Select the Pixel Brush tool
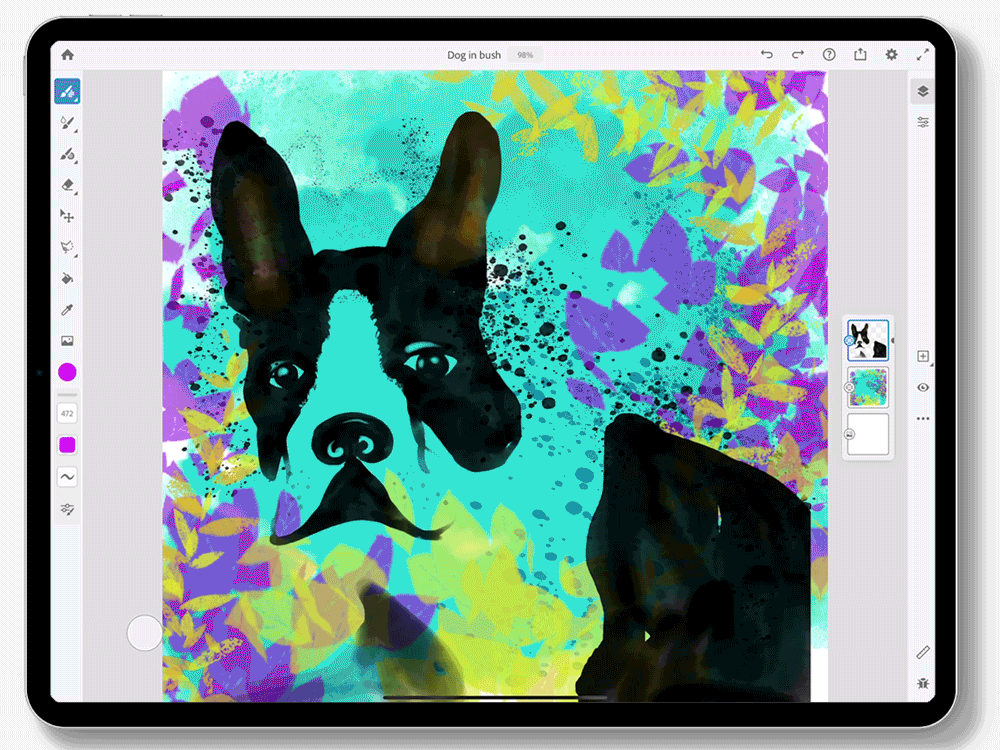 click(67, 92)
